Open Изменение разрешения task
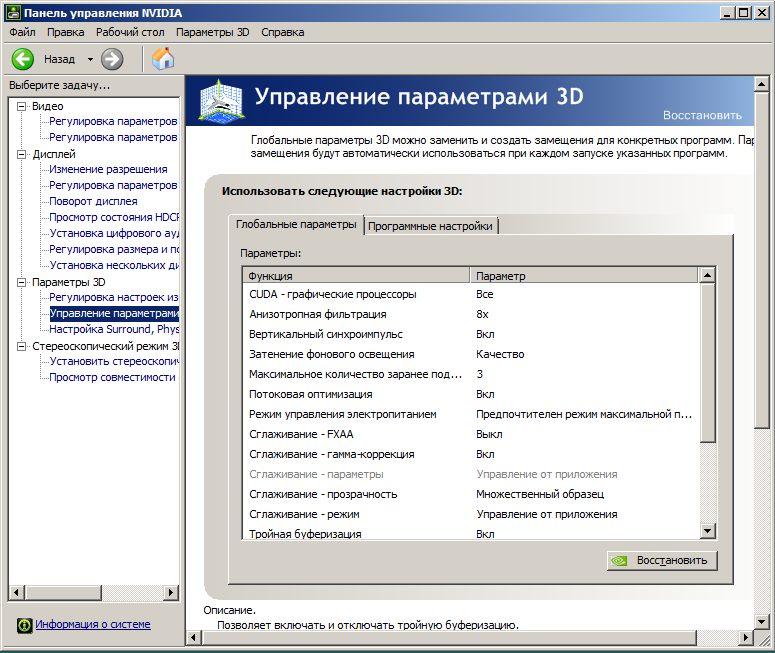Image resolution: width=775 pixels, height=653 pixels. tap(108, 169)
